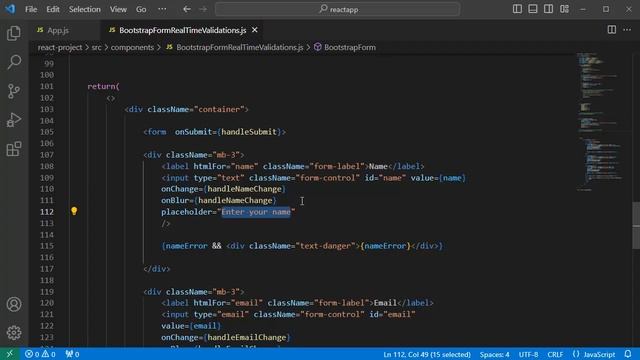
Task: Expand the hidden menus ellipsis in menu bar
Action: tap(162, 9)
